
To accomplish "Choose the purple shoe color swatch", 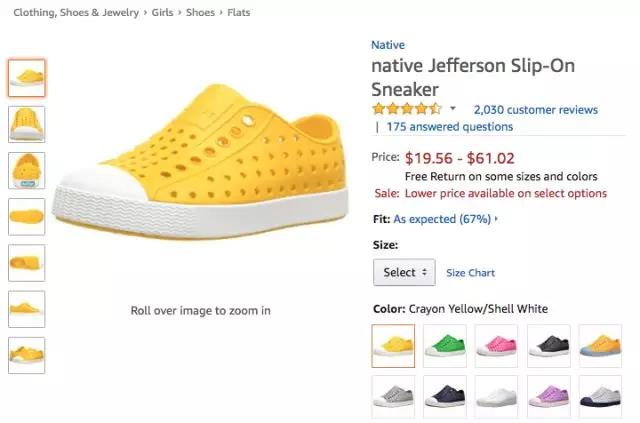I will click(x=548, y=395).
